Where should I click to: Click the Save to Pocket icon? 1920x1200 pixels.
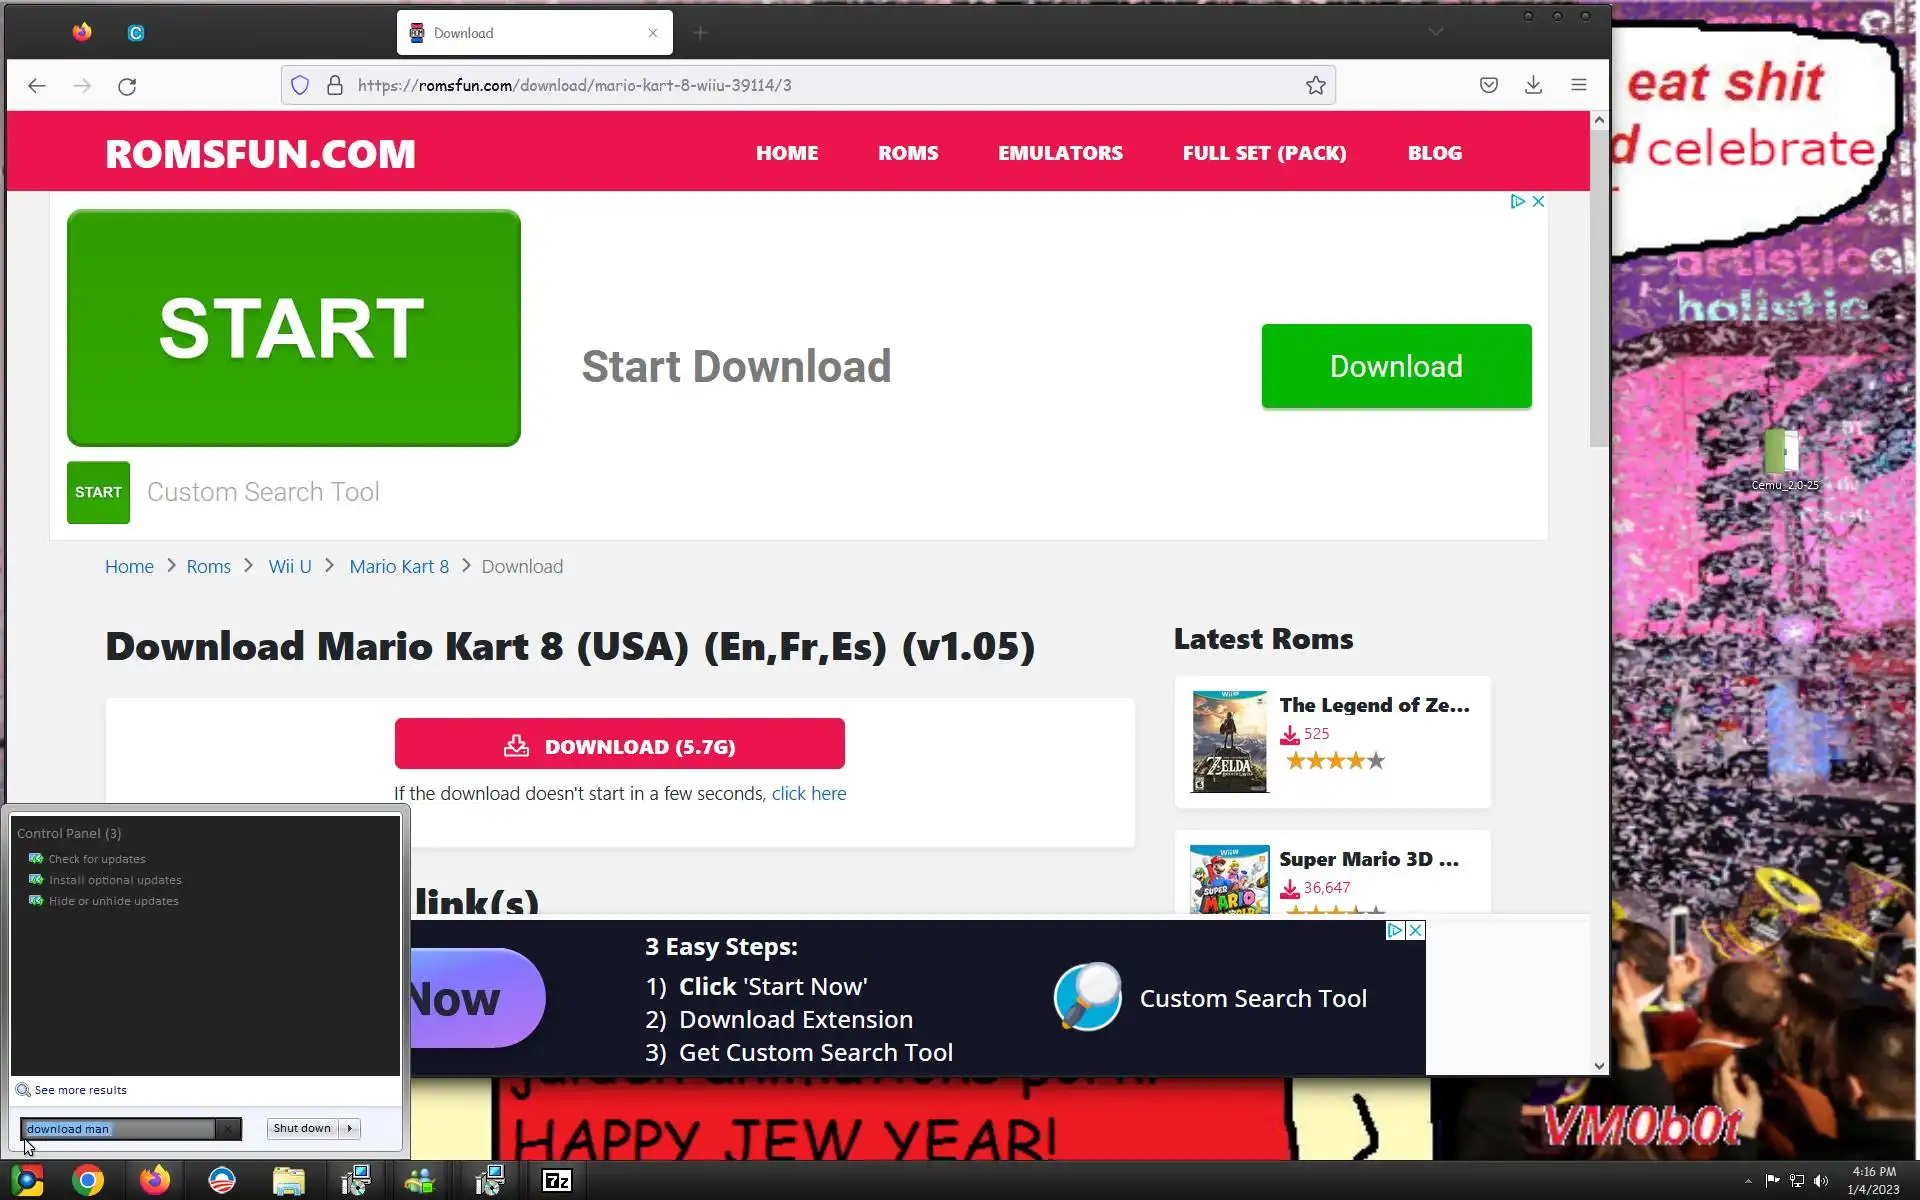1488,86
